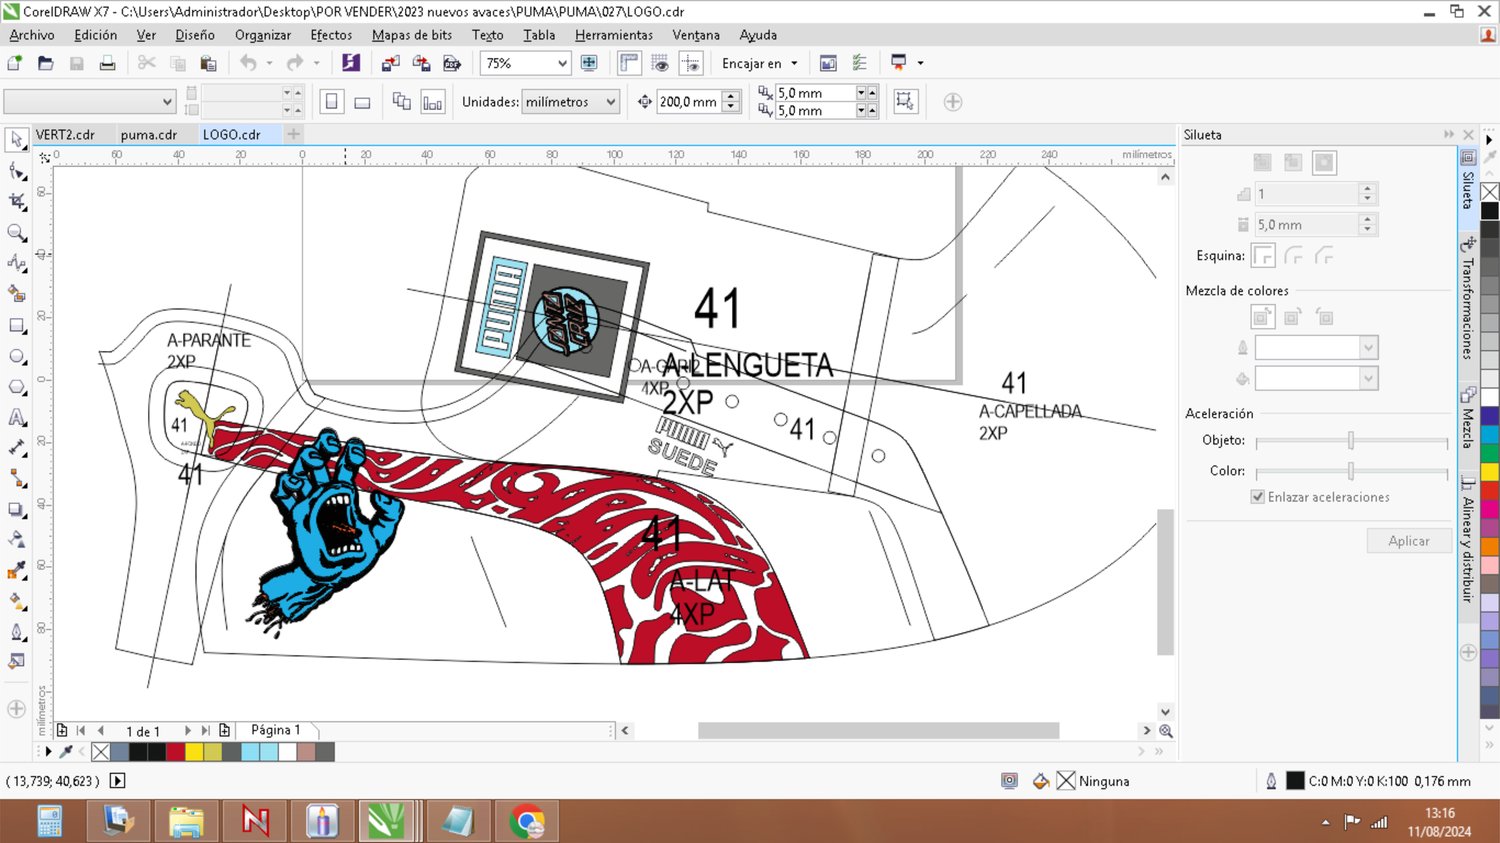Screen dimensions: 1500x843
Task: Toggle Enlazar aceleraciones checkbox
Action: [x=1258, y=497]
